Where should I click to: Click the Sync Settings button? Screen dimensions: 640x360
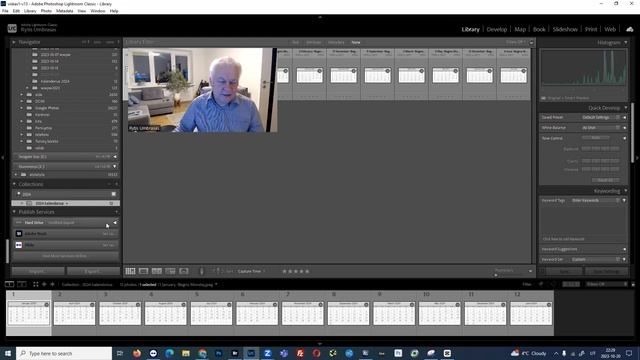pyautogui.click(x=607, y=271)
